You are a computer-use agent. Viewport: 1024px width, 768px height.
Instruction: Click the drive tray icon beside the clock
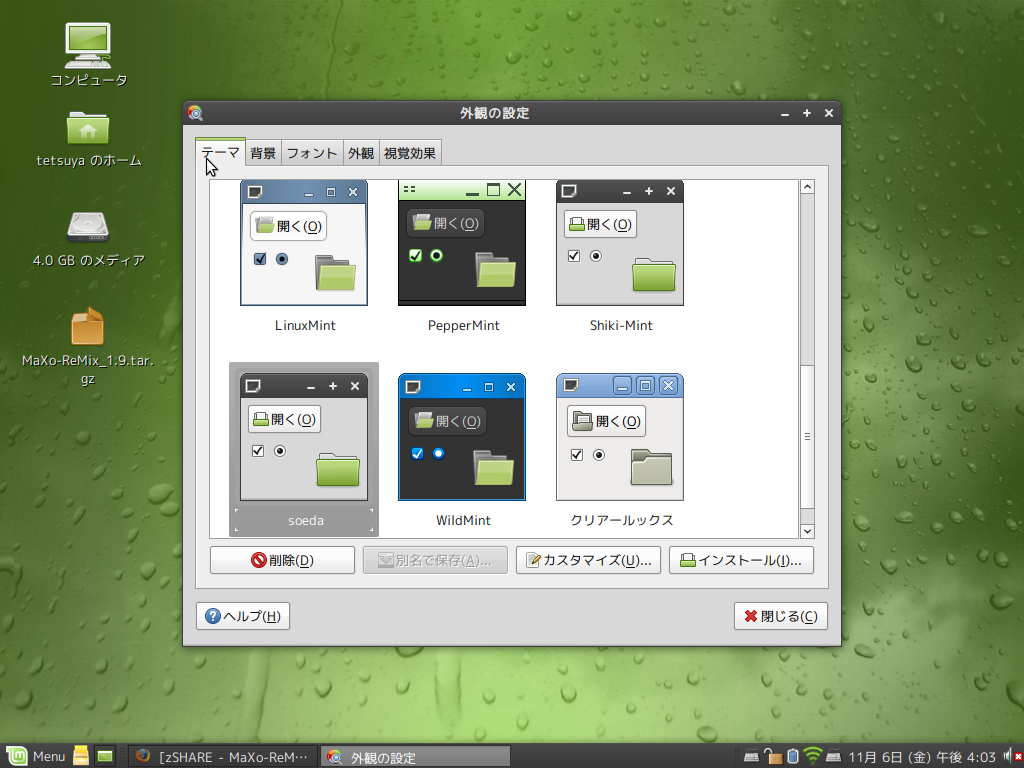[833, 756]
